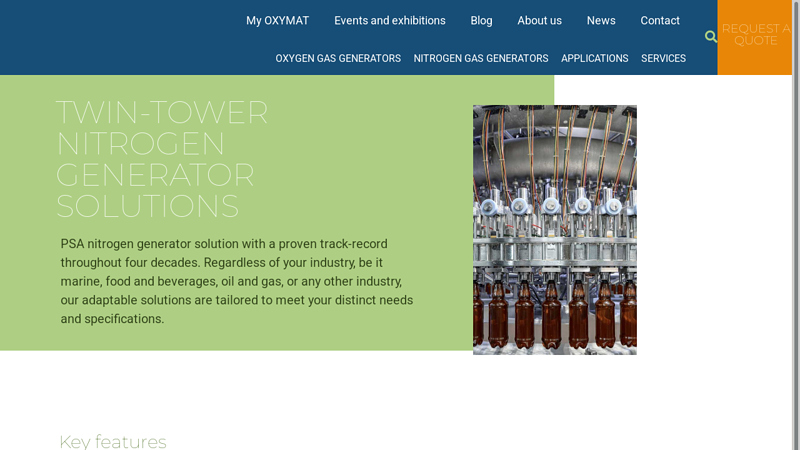Click the PSA nitrogen generator description paragraph

(237, 281)
